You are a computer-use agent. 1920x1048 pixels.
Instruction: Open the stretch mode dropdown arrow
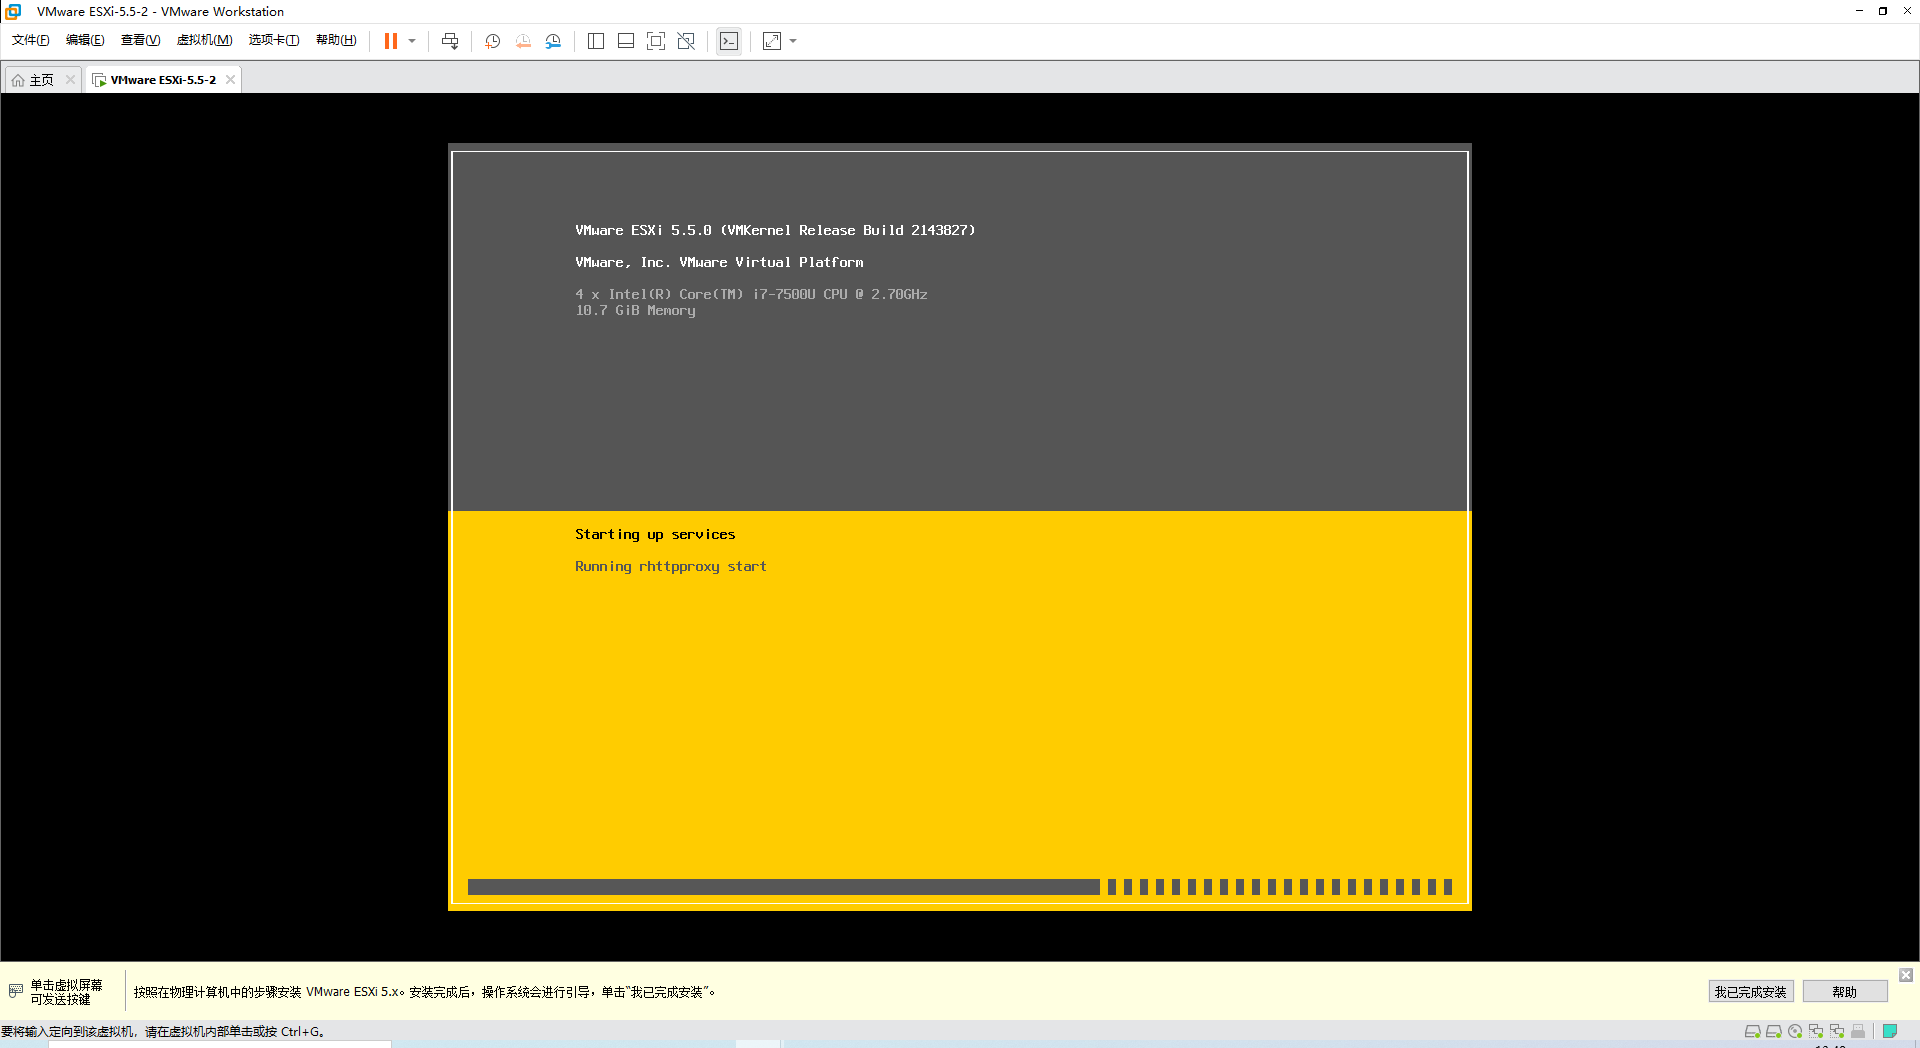(794, 41)
